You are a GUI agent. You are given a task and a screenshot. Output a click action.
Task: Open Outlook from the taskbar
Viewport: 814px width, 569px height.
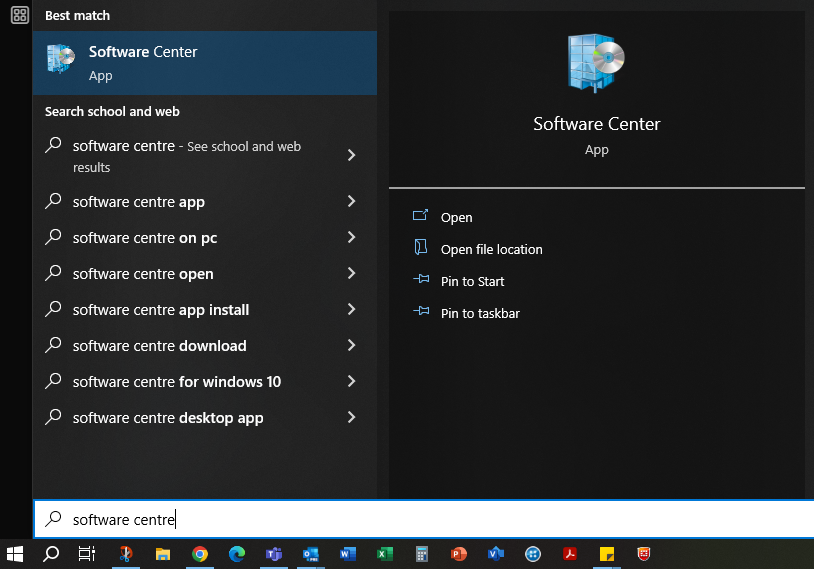coord(310,554)
